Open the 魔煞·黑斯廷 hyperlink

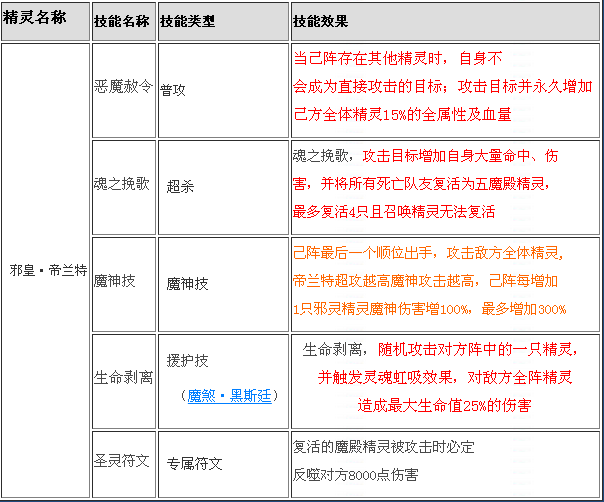[230, 396]
